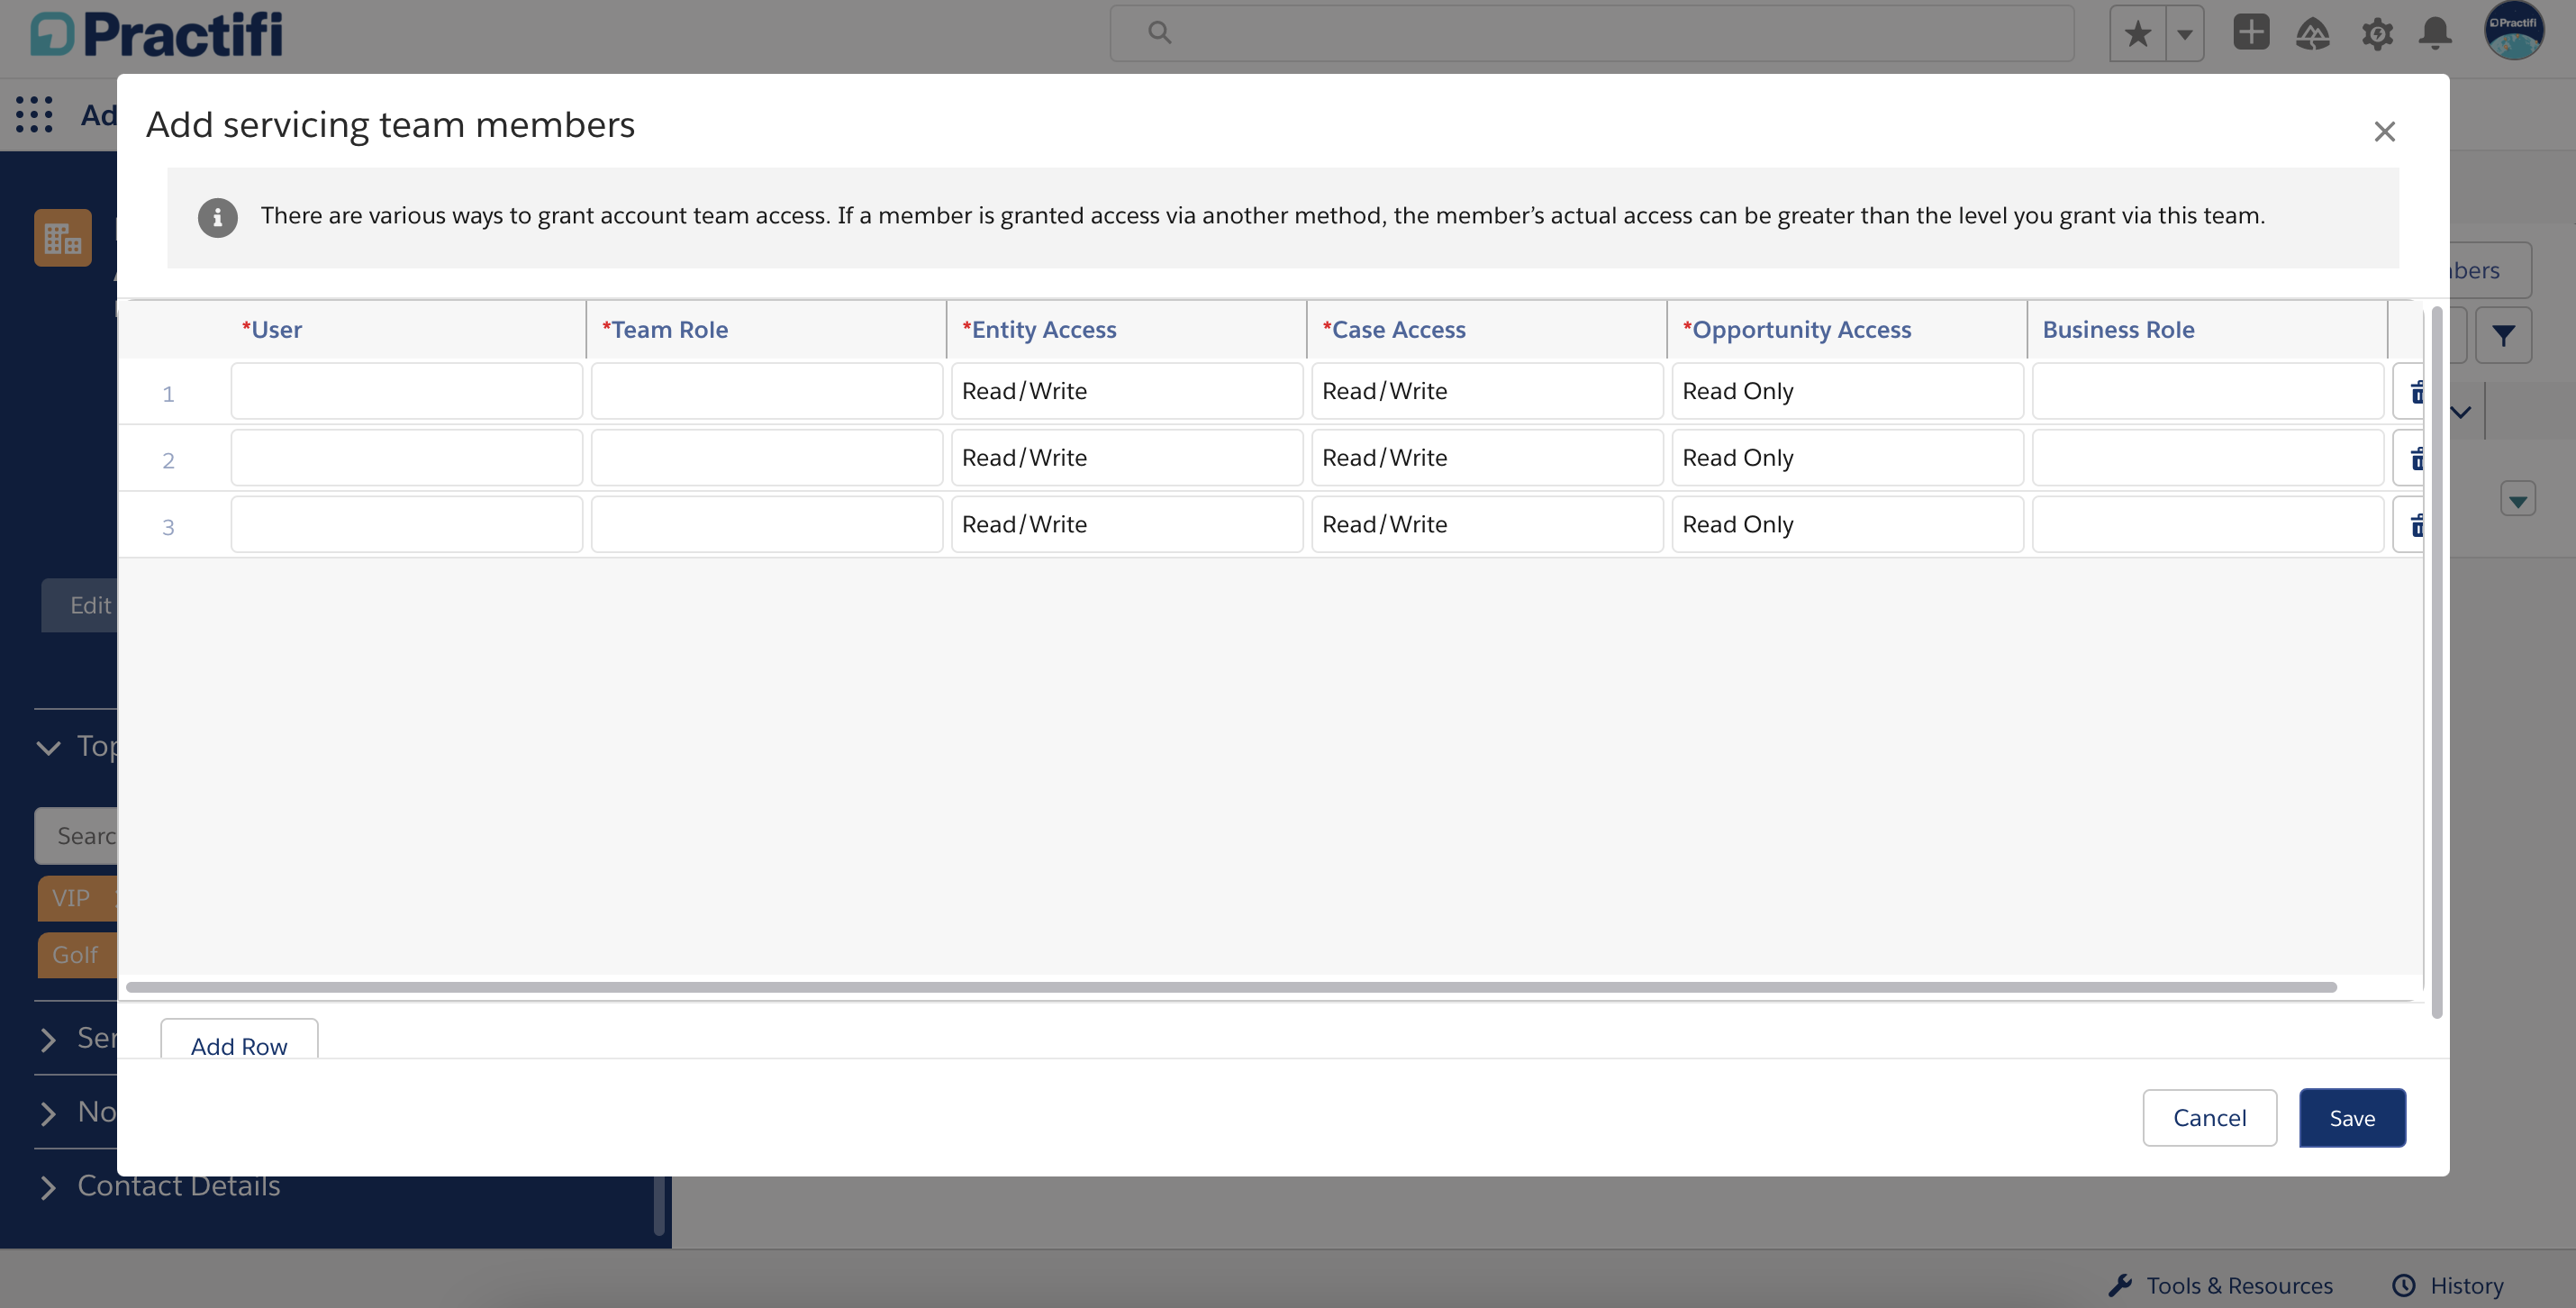This screenshot has width=2576, height=1308.
Task: Click the vertical scrollbar of the dialog
Action: click(x=2437, y=662)
